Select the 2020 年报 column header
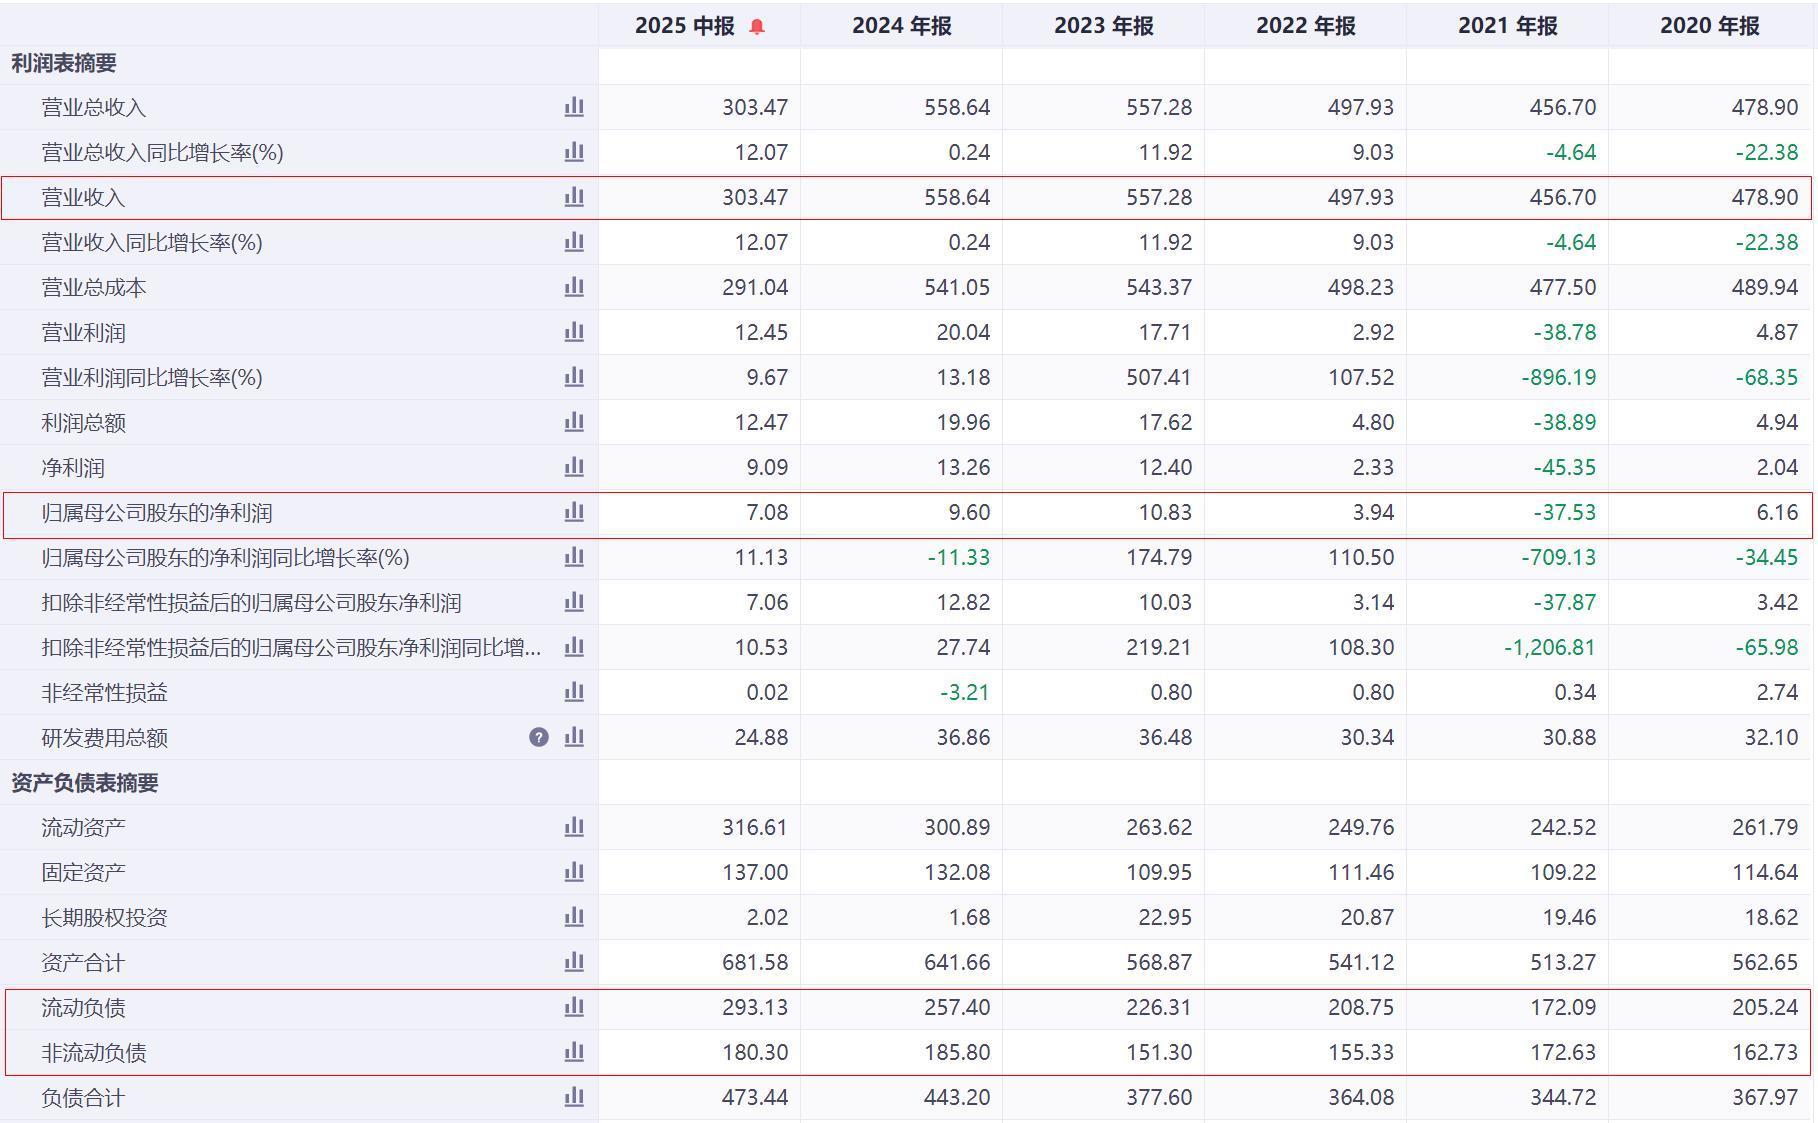The width and height of the screenshot is (1818, 1123). tap(1709, 26)
